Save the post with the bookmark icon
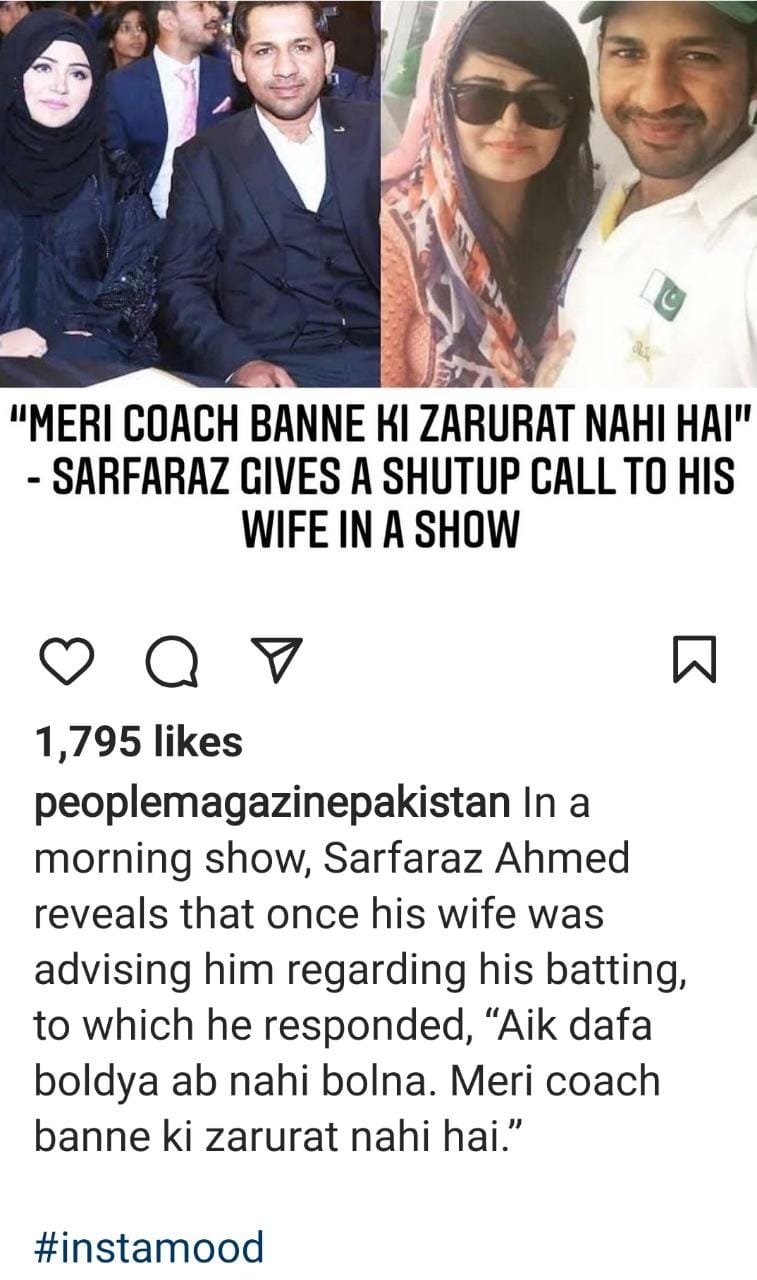 694,661
